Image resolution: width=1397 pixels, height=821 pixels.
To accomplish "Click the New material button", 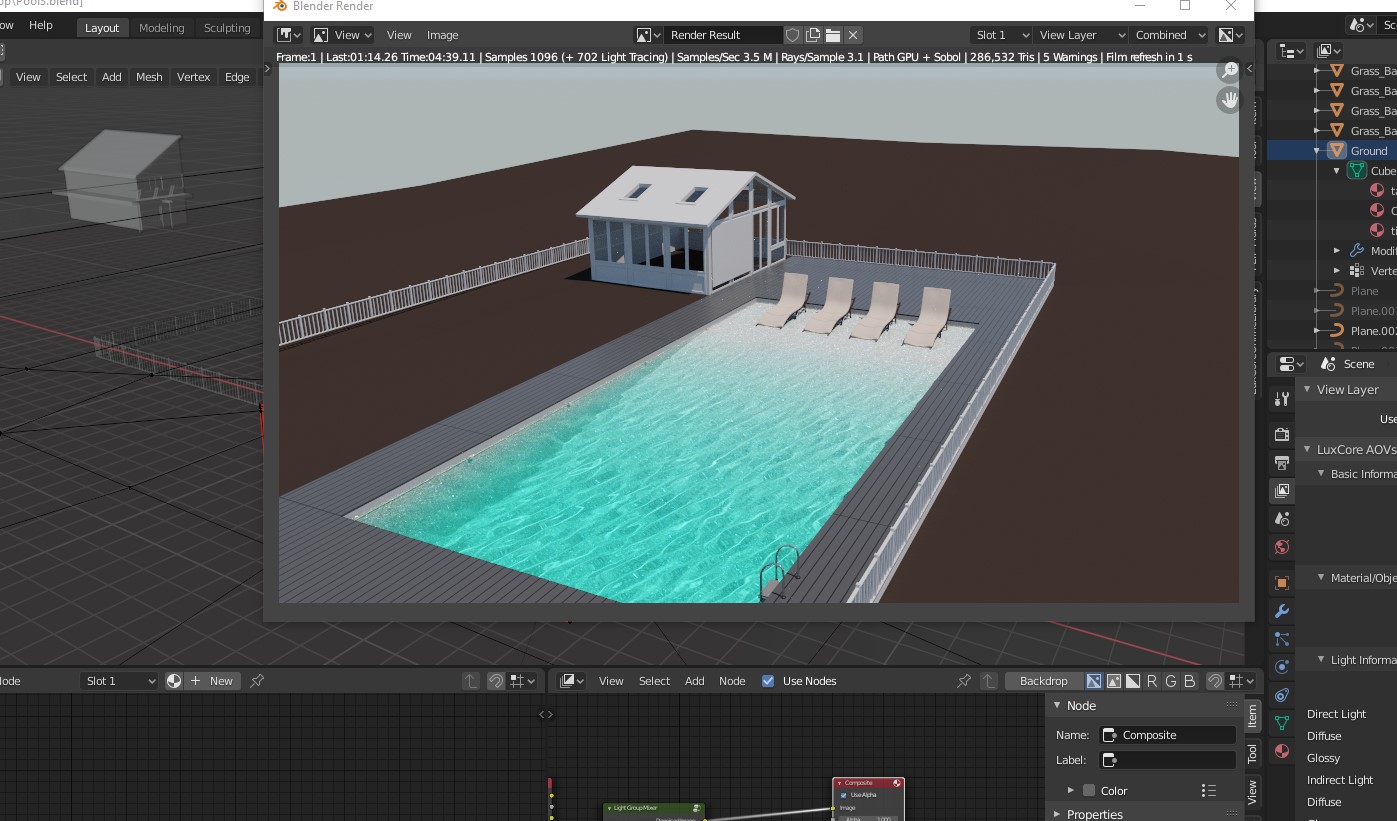I will (211, 681).
